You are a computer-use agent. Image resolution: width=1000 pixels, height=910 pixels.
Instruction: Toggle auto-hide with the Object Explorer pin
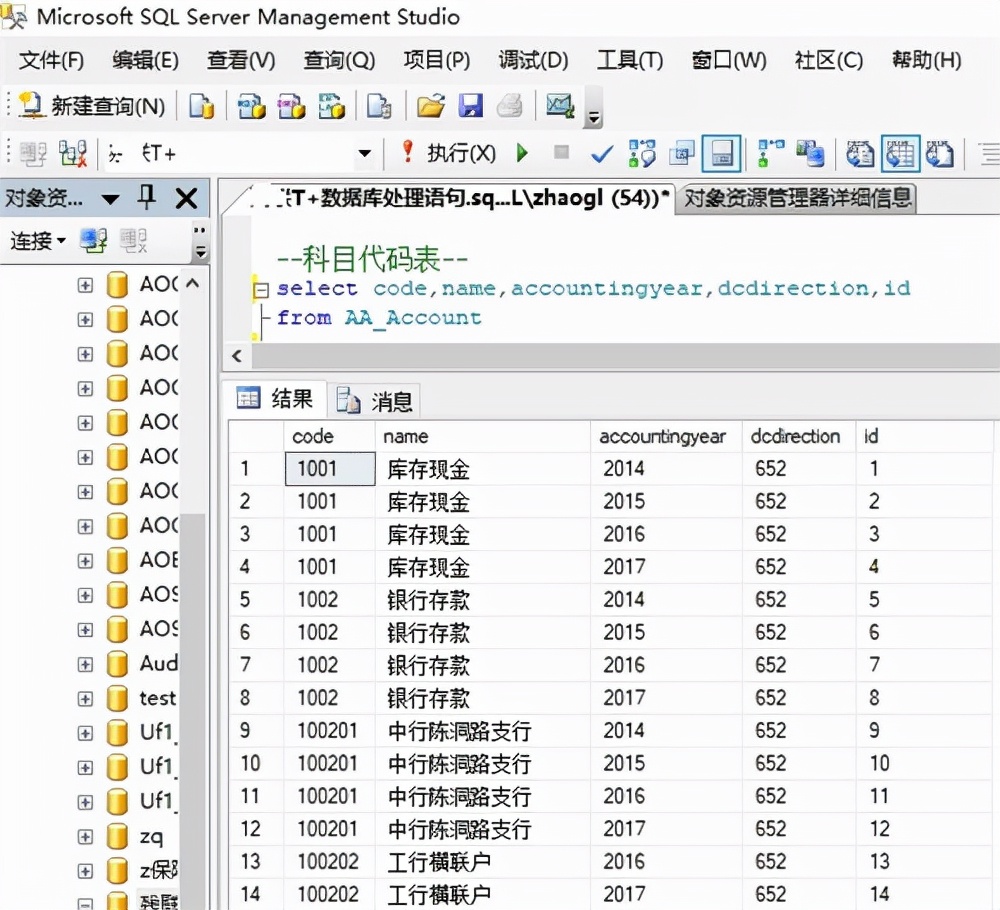tap(147, 198)
